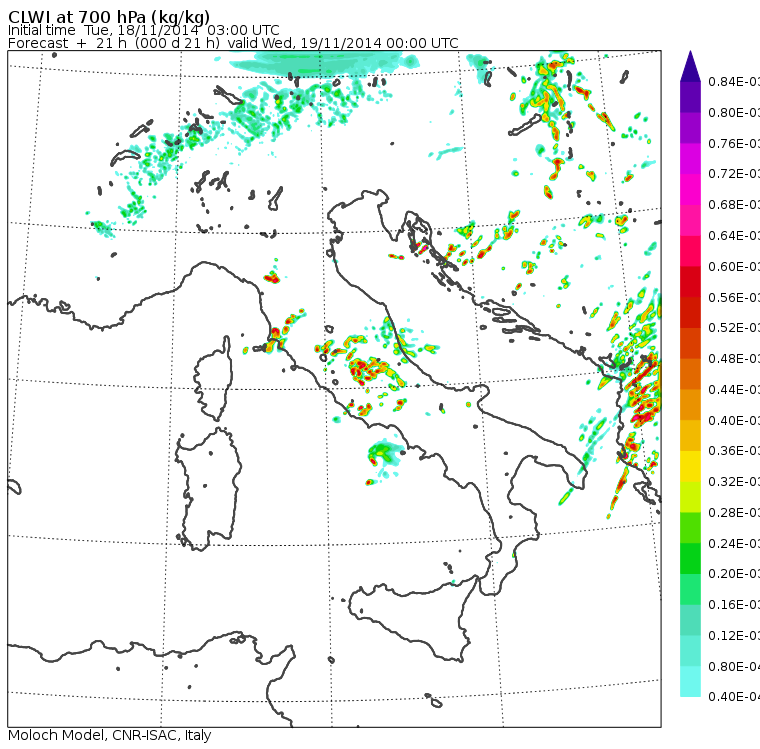The width and height of the screenshot is (760, 749).
Task: Click the 0.52E-03 color scale label
Action: [734, 328]
